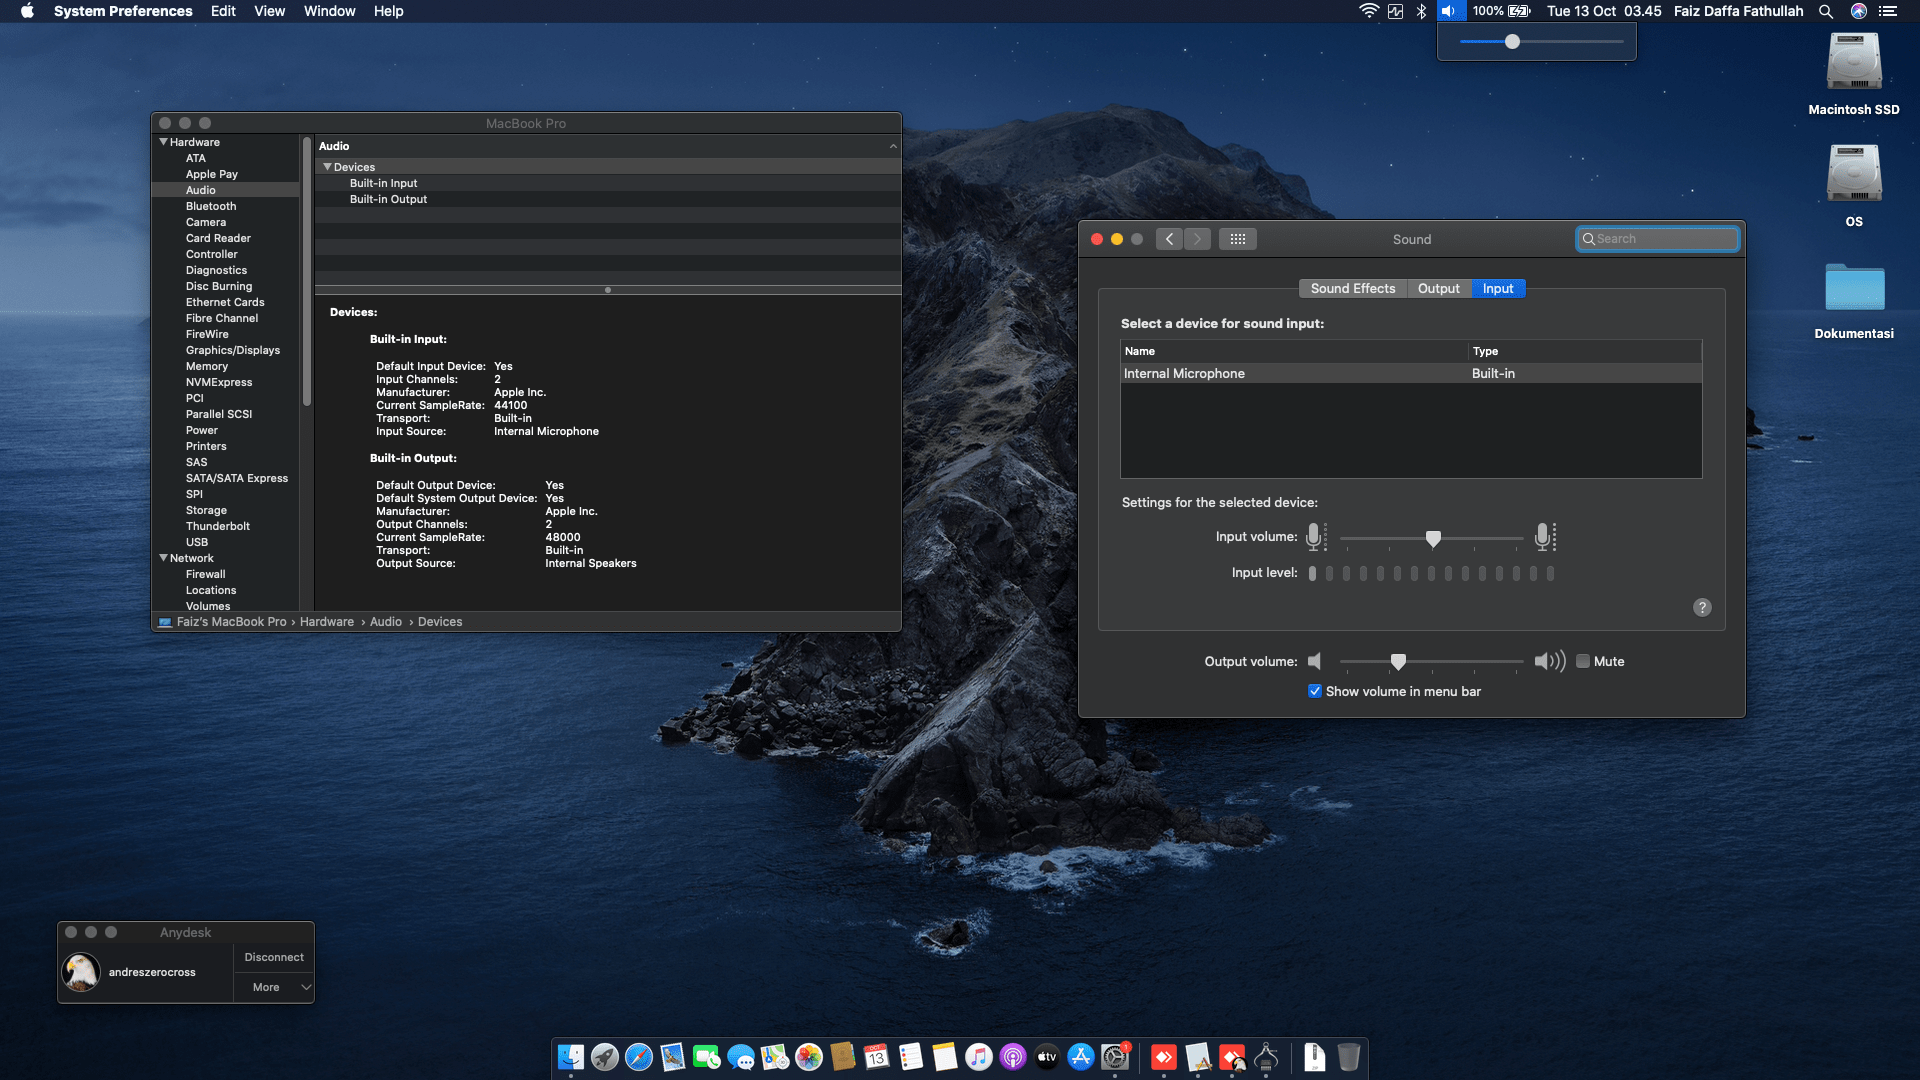The width and height of the screenshot is (1920, 1080).
Task: Click the Wi-Fi status icon
Action: (x=1368, y=11)
